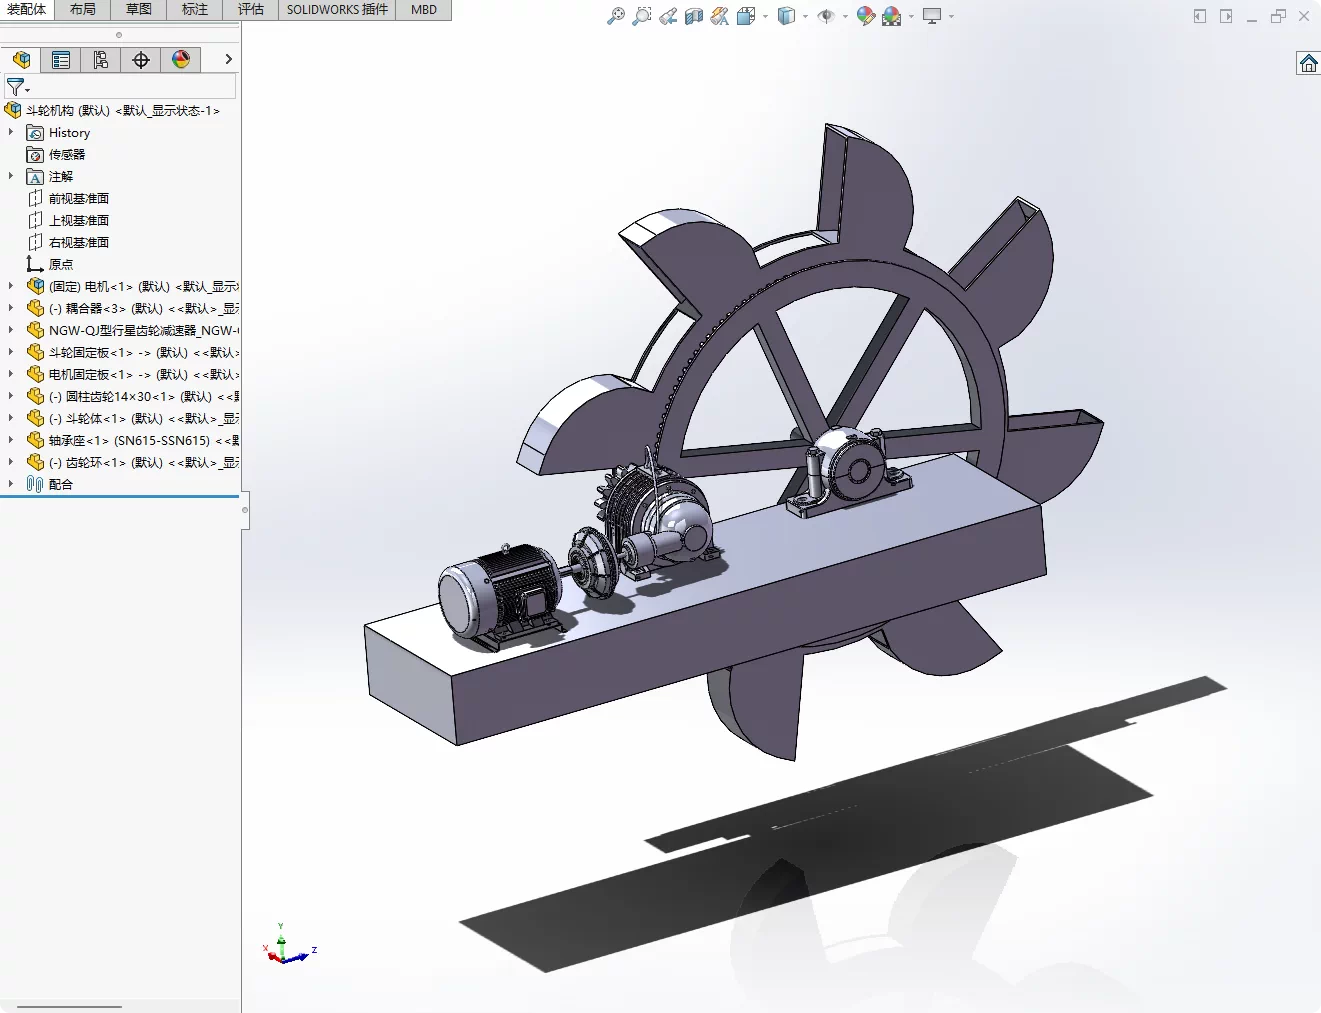Image resolution: width=1321 pixels, height=1013 pixels.
Task: Click the View Orientation cube icon
Action: (x=746, y=16)
